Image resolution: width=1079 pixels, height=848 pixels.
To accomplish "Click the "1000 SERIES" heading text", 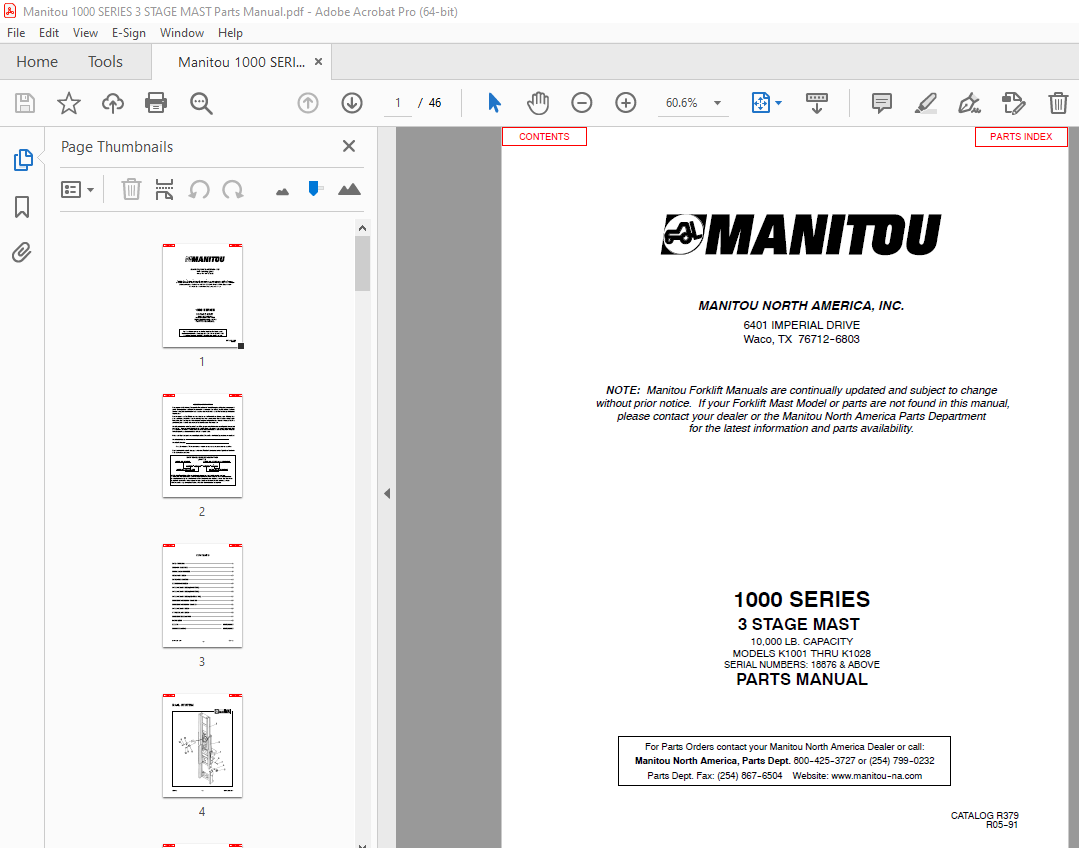I will click(x=802, y=600).
